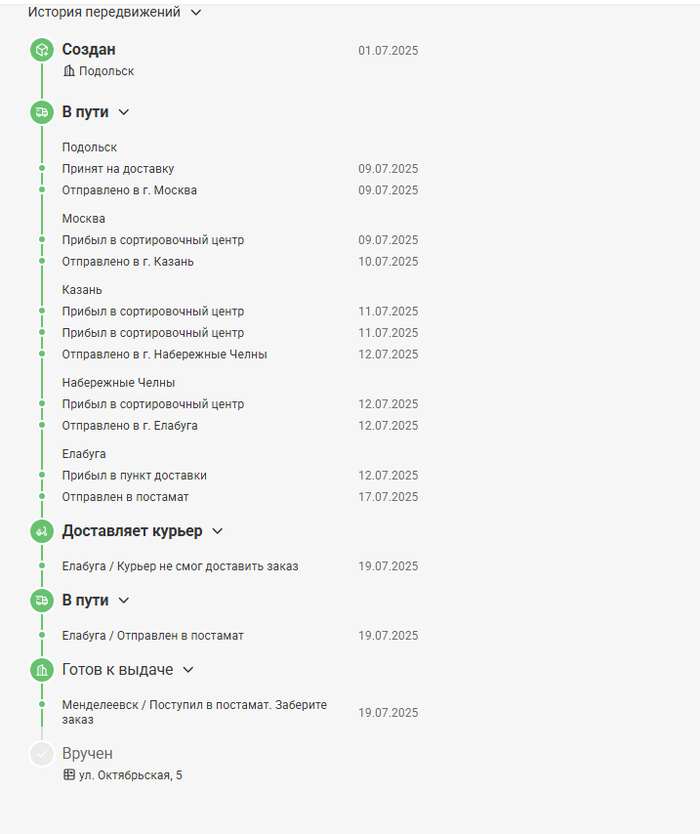Screen dimensions: 700x834
Task: Click the grey checkmark icon beside Вручен
Action: coord(41,754)
